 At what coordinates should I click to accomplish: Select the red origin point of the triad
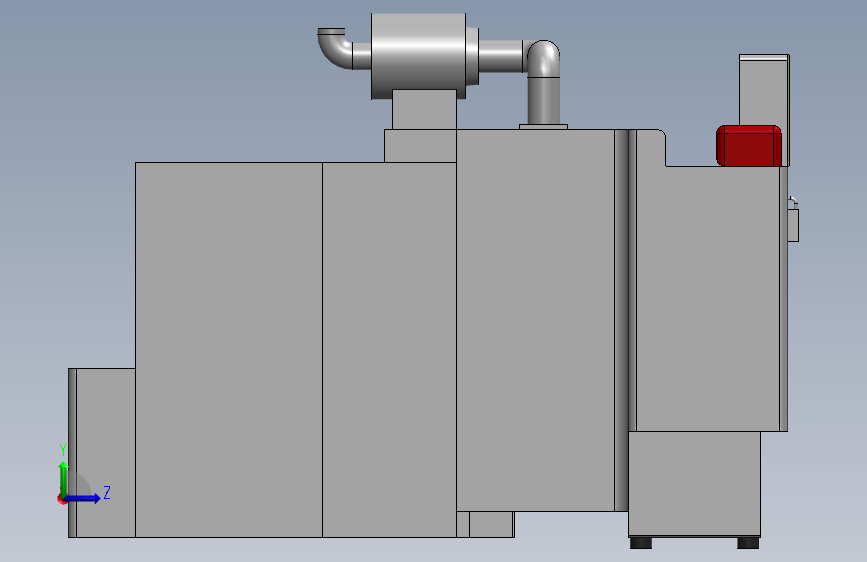pyautogui.click(x=61, y=499)
